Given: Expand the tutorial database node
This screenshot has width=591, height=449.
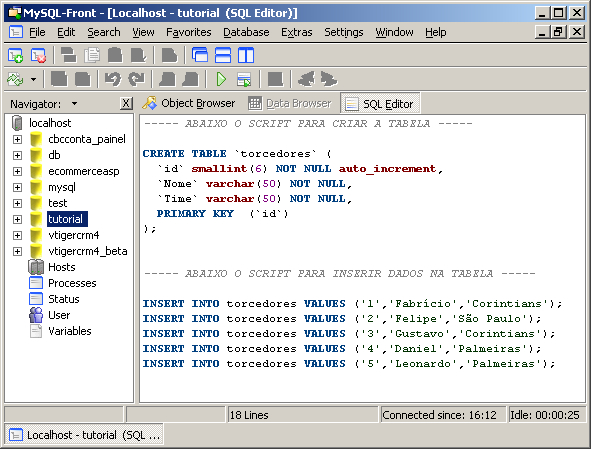Looking at the screenshot, I should [17, 219].
